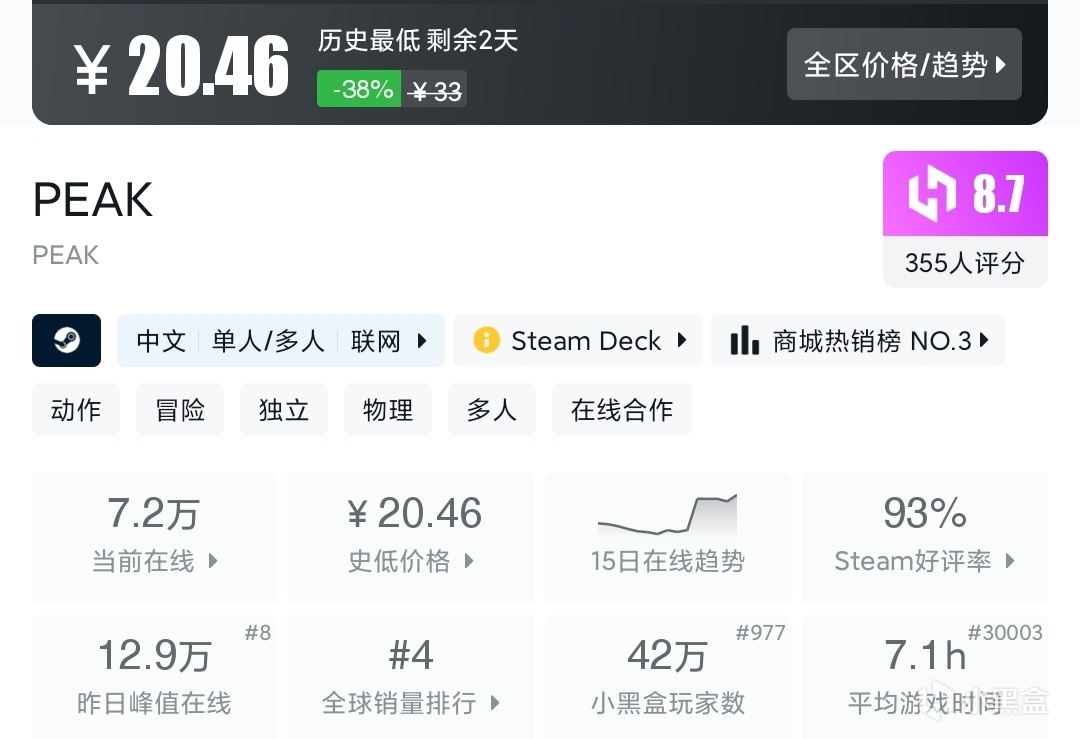
Task: Expand the 中文 单人/多人 联网 details arrow
Action: 422,341
